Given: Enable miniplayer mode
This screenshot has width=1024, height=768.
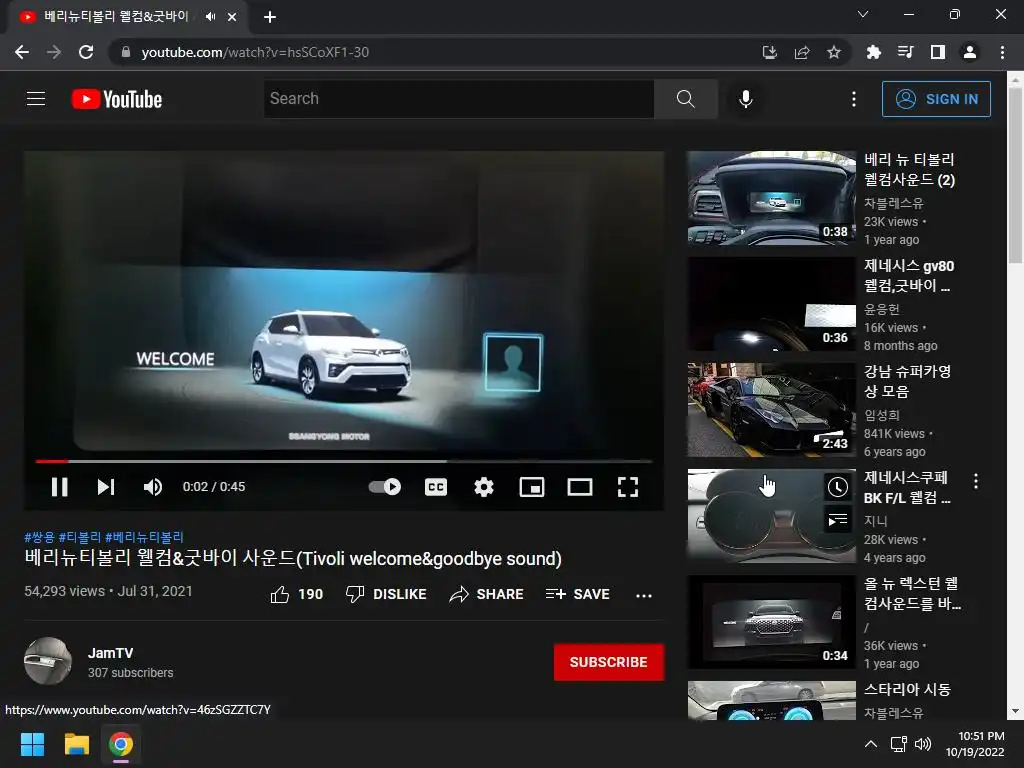Looking at the screenshot, I should point(532,487).
